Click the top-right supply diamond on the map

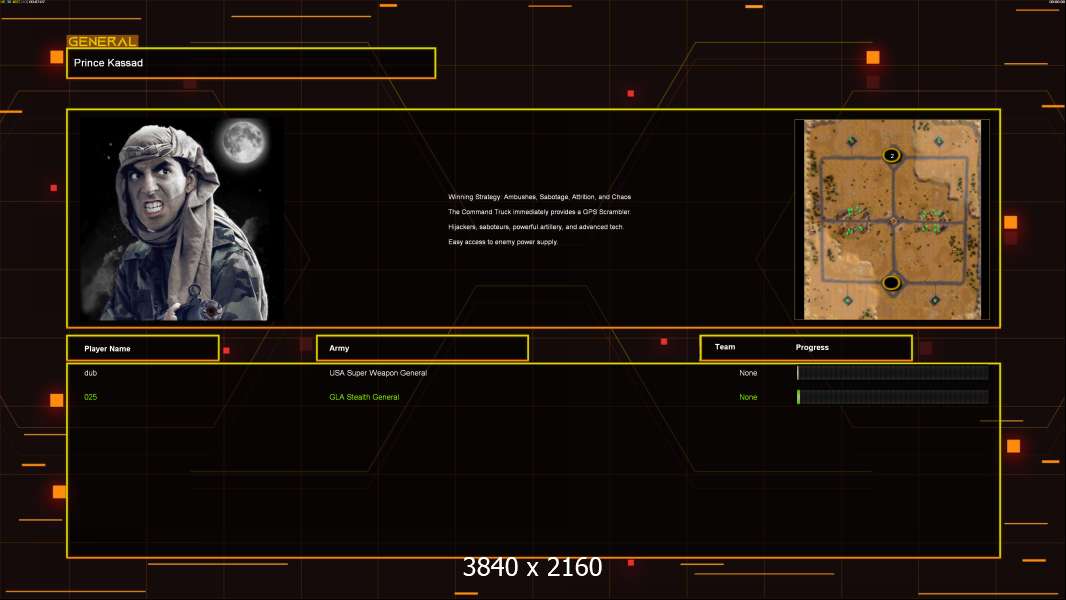[938, 141]
